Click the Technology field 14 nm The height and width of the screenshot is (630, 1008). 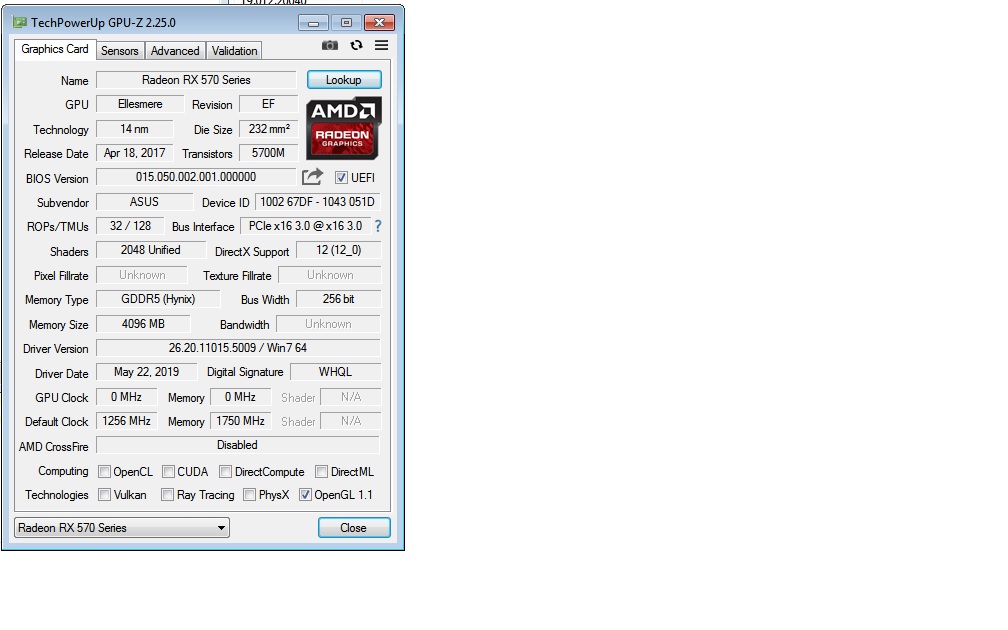point(134,129)
